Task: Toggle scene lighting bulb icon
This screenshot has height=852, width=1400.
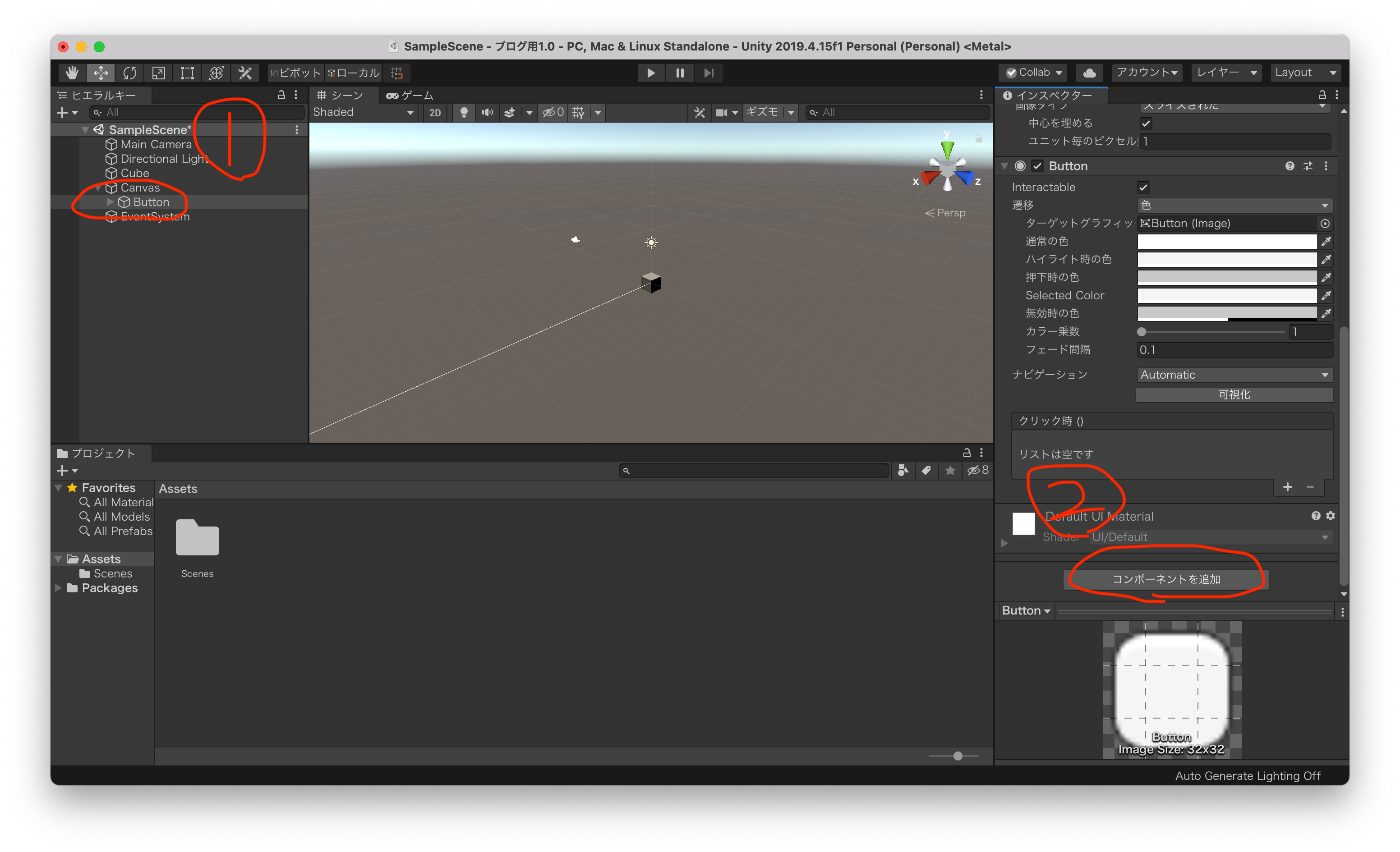Action: click(x=464, y=113)
